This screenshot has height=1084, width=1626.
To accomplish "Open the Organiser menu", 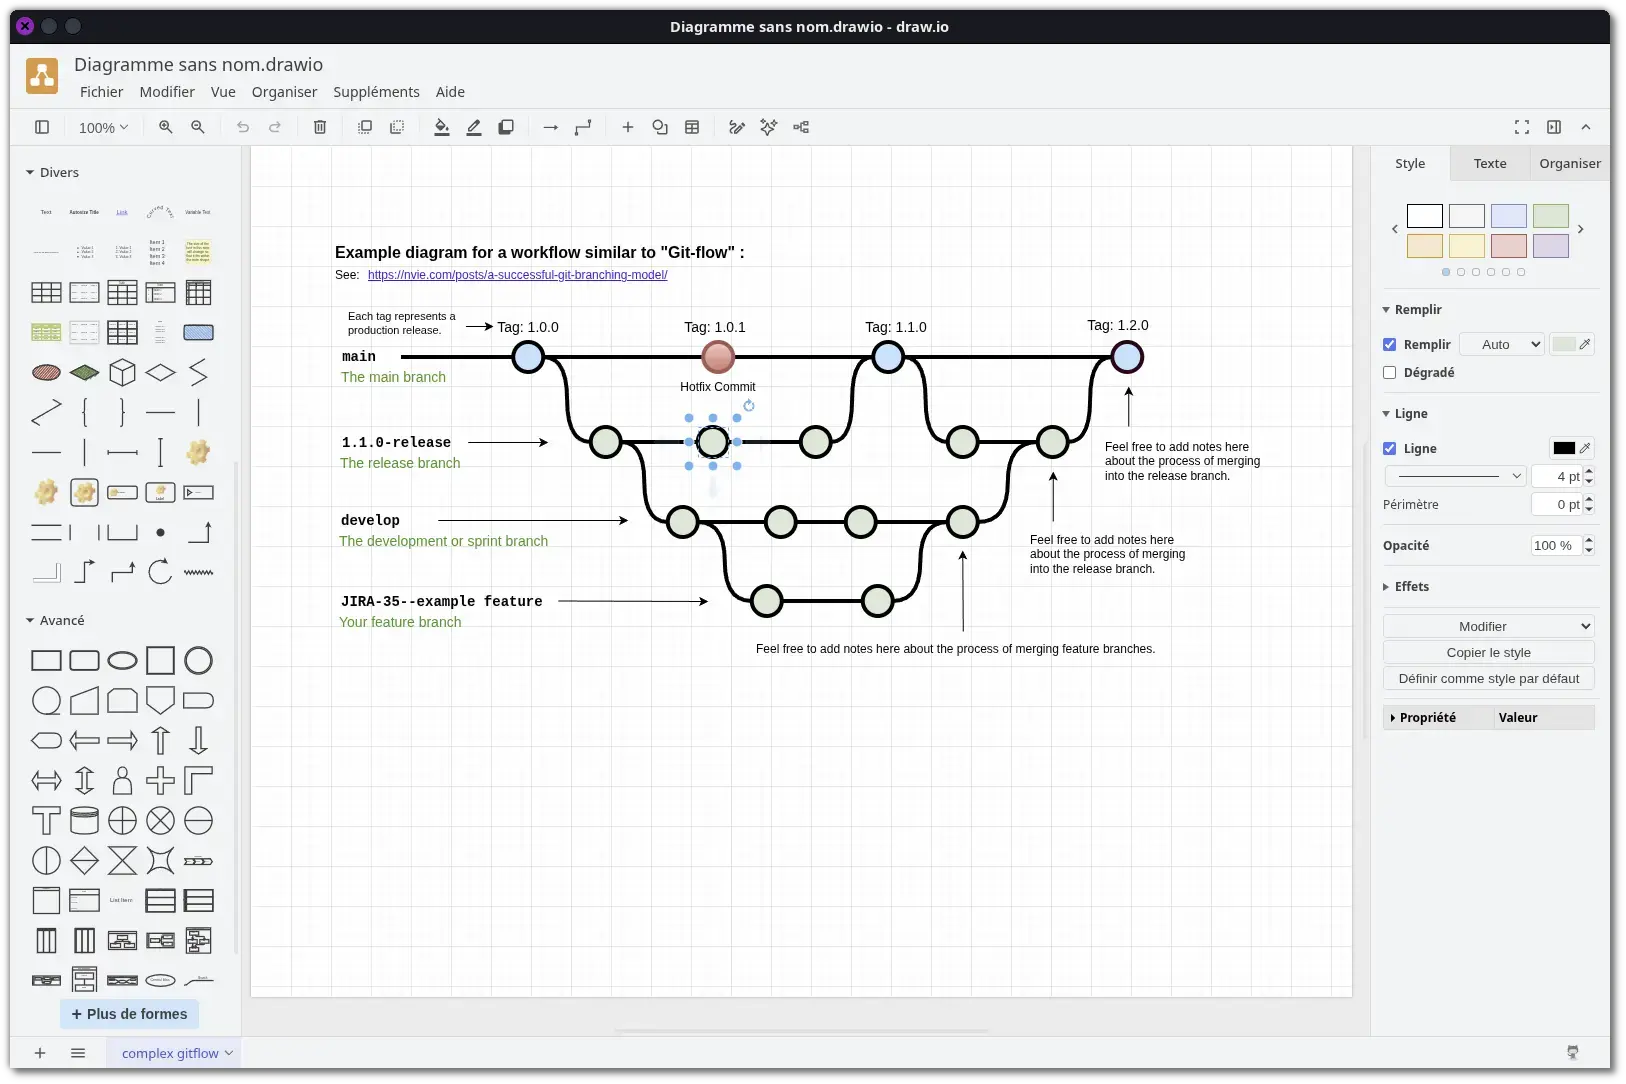I will pyautogui.click(x=284, y=92).
